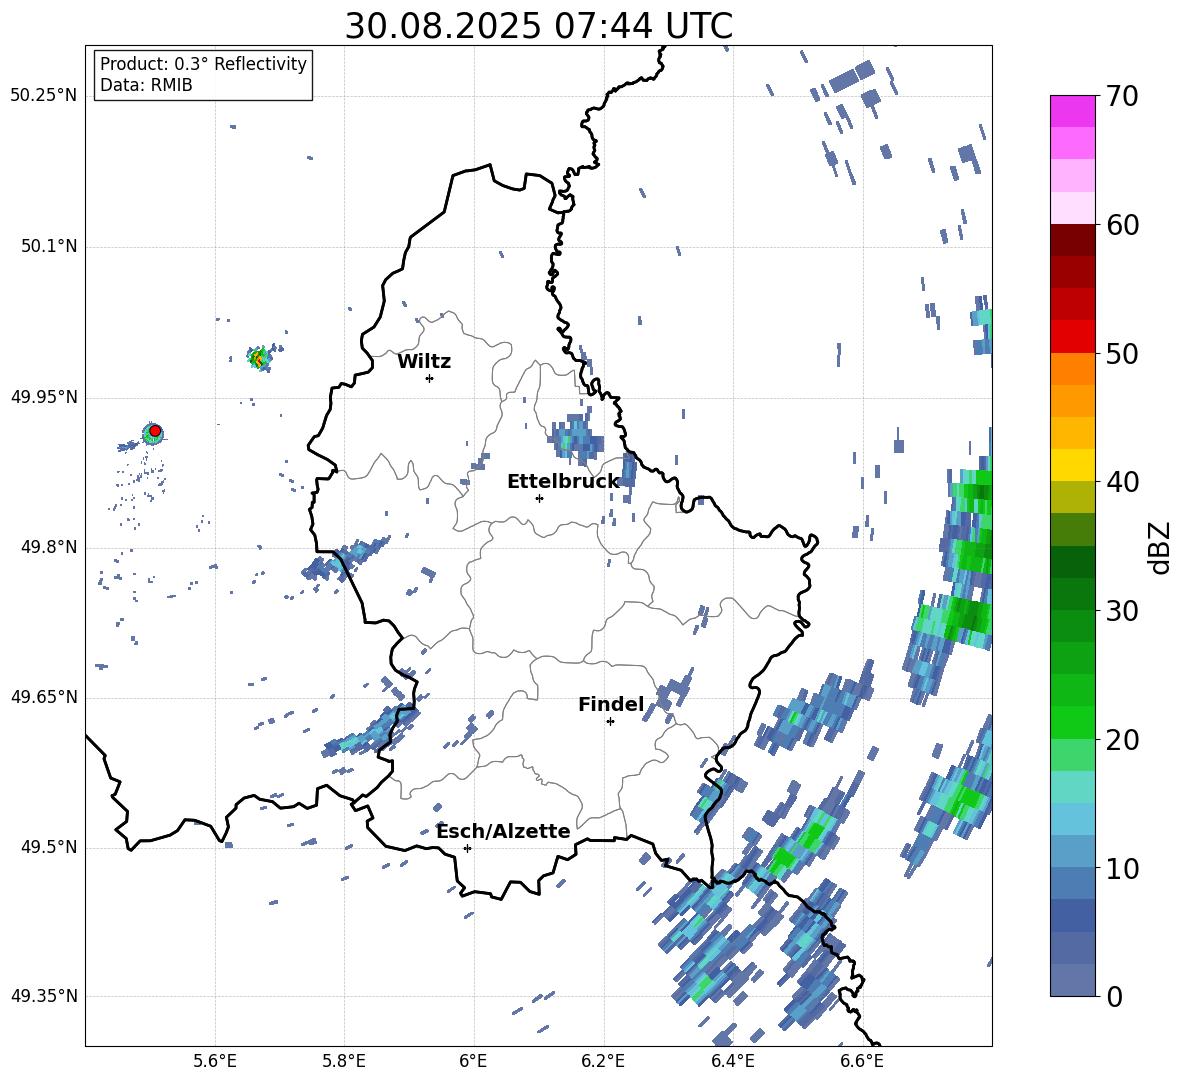The image size is (1184, 1081).
Task: Click the dBZ colorbar axis label
Action: click(x=1161, y=547)
